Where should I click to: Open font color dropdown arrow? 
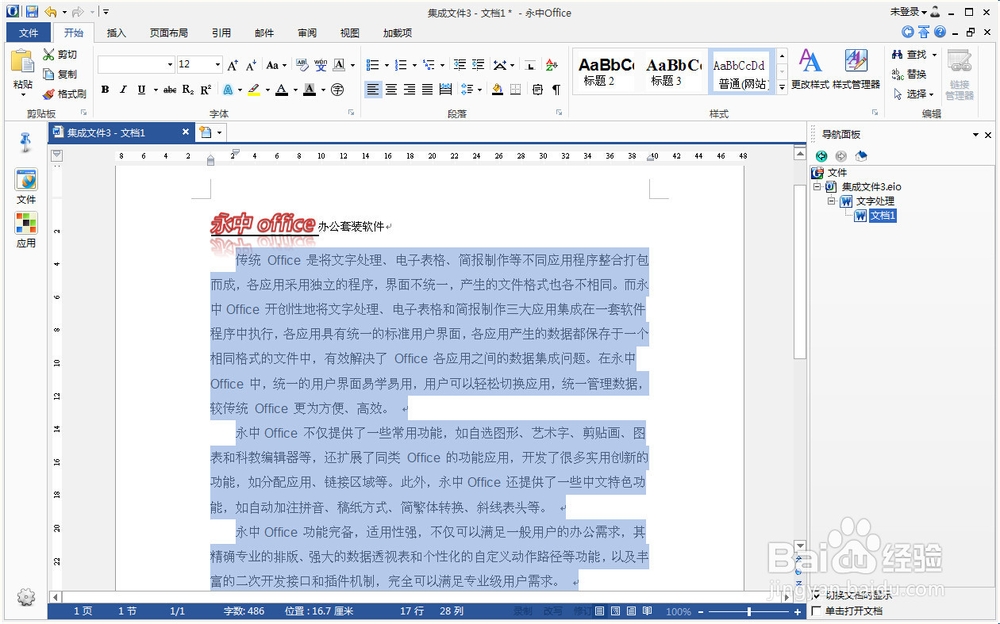[x=295, y=90]
